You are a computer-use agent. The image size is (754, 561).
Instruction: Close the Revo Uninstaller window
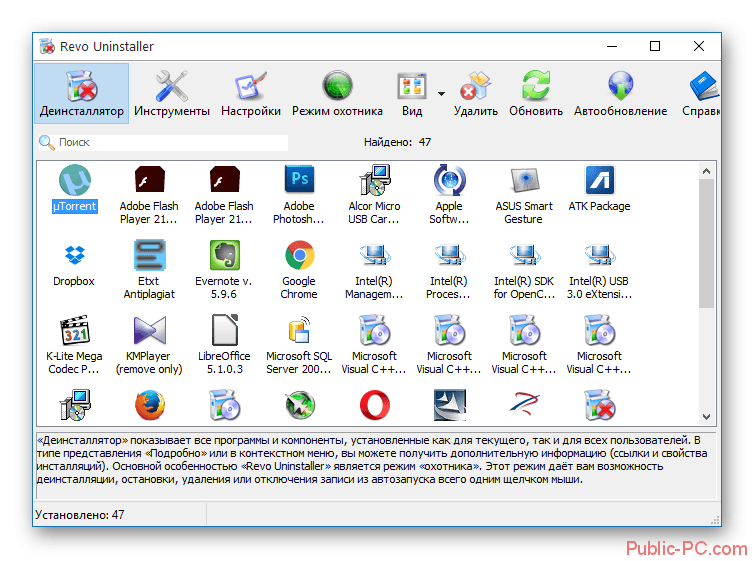tap(699, 46)
